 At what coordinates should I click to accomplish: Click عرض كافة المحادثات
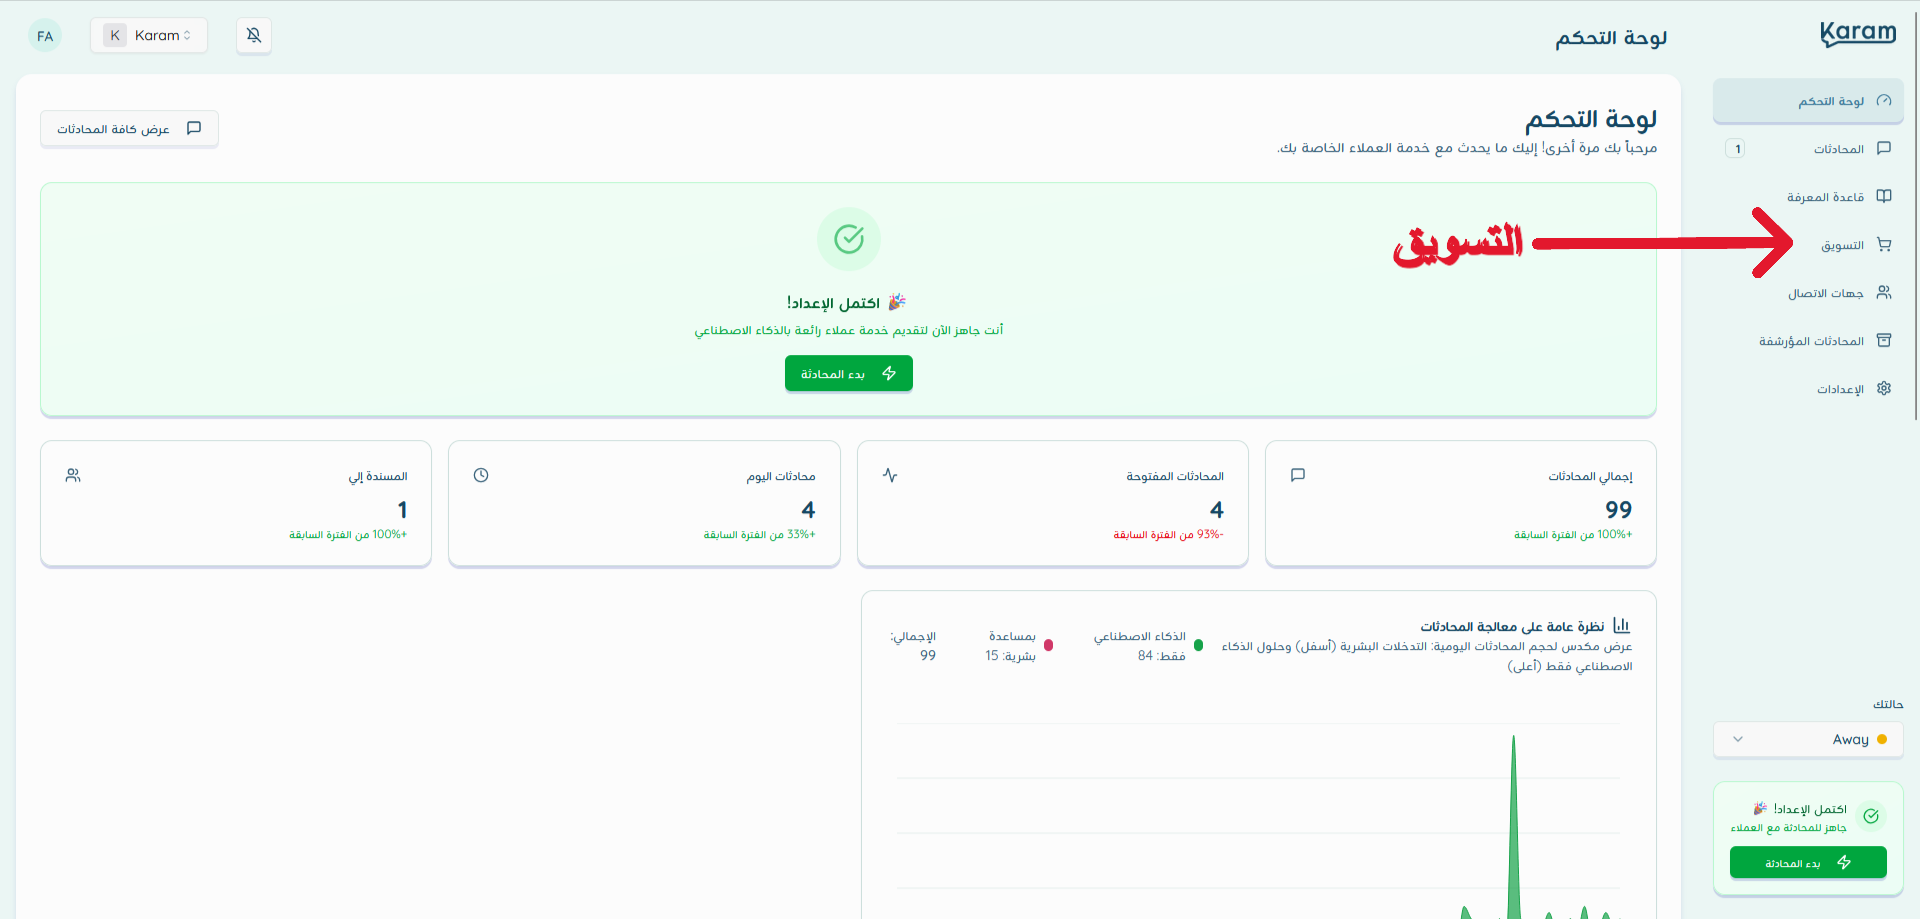128,128
